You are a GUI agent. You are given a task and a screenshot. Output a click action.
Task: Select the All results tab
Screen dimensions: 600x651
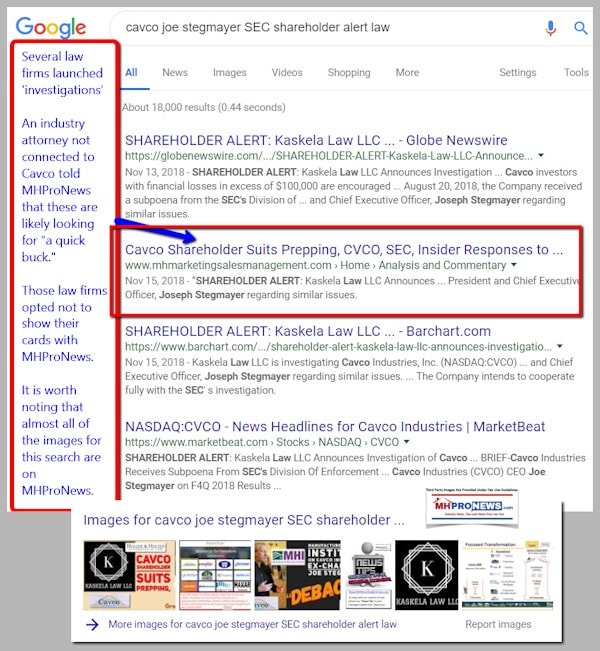131,72
